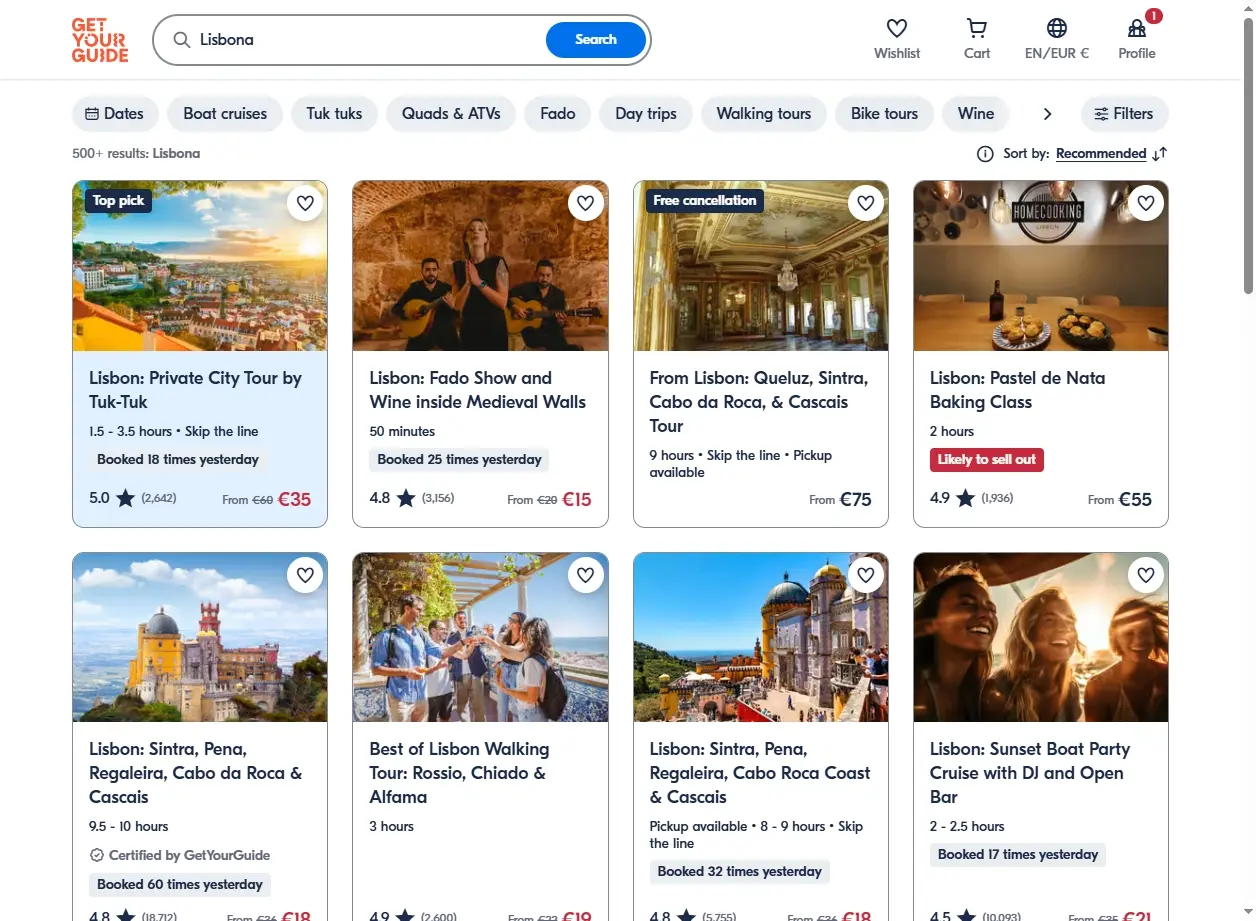The width and height of the screenshot is (1256, 921).
Task: Heart the Sunset Boat Party Cruise card
Action: 1146,575
